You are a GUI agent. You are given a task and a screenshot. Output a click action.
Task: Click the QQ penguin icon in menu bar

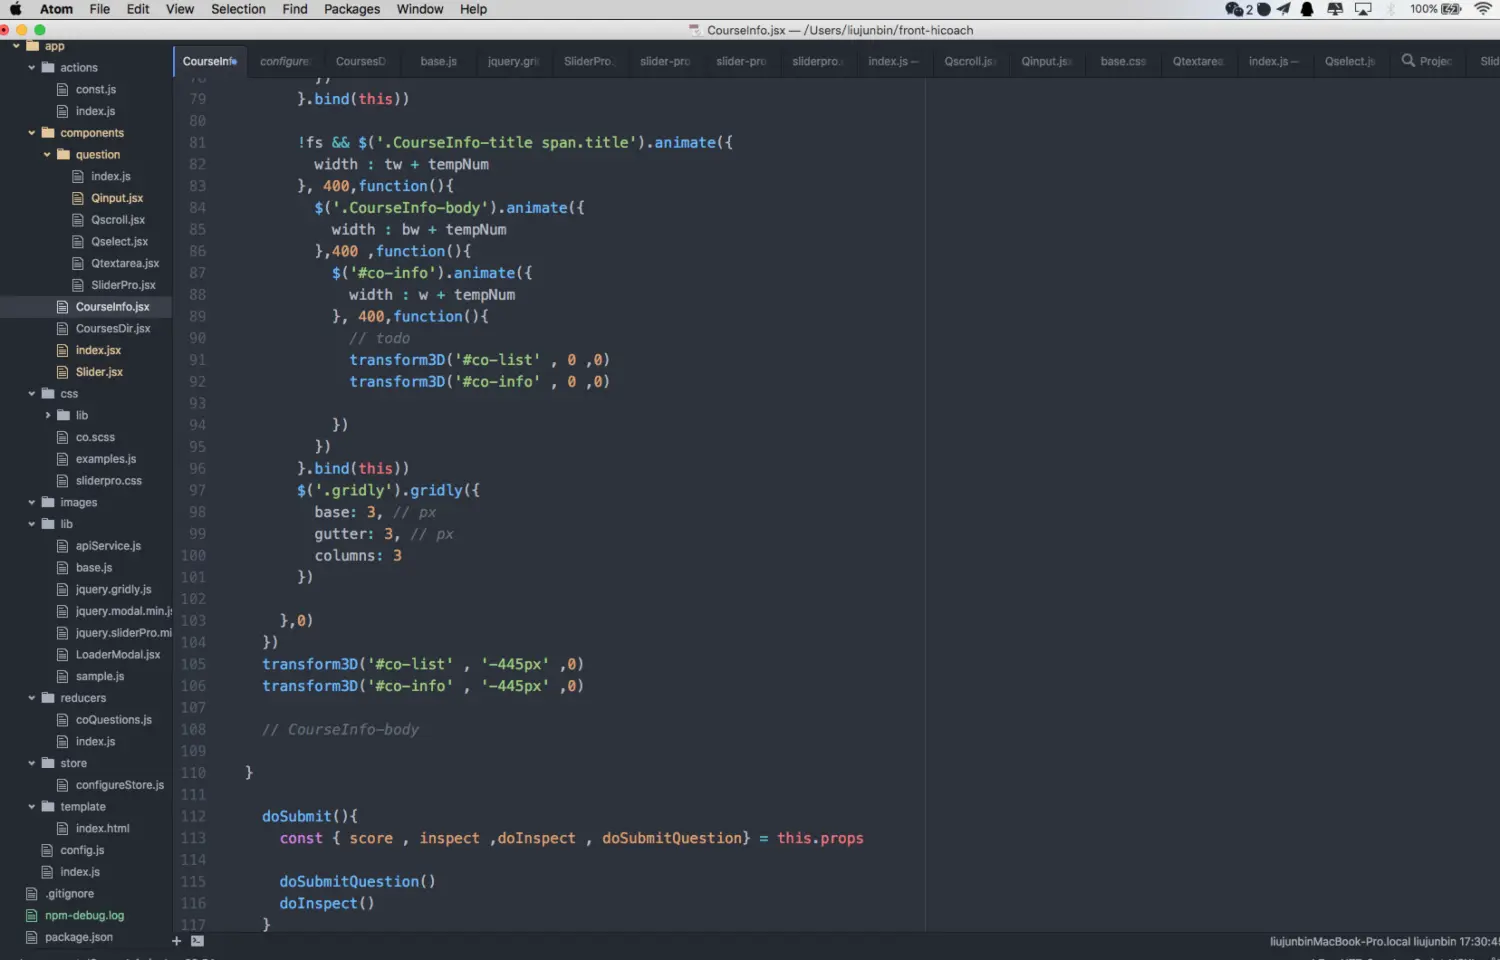[x=1307, y=9]
